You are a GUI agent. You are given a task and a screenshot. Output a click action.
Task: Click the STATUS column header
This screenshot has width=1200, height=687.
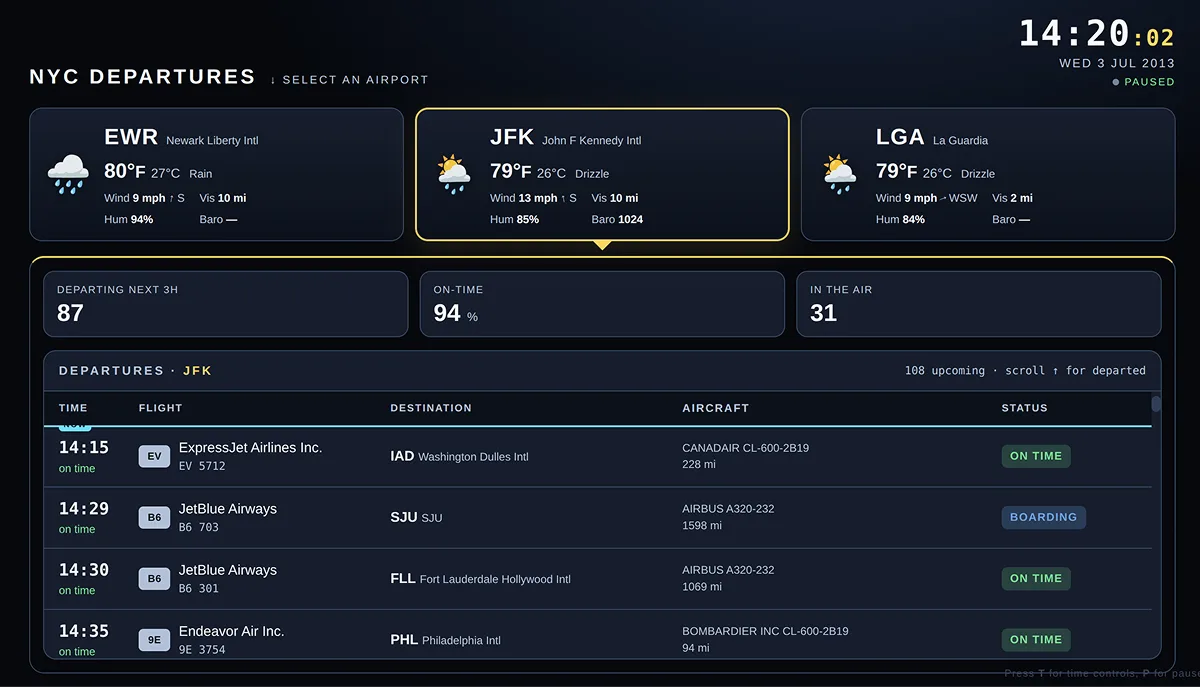1025,408
